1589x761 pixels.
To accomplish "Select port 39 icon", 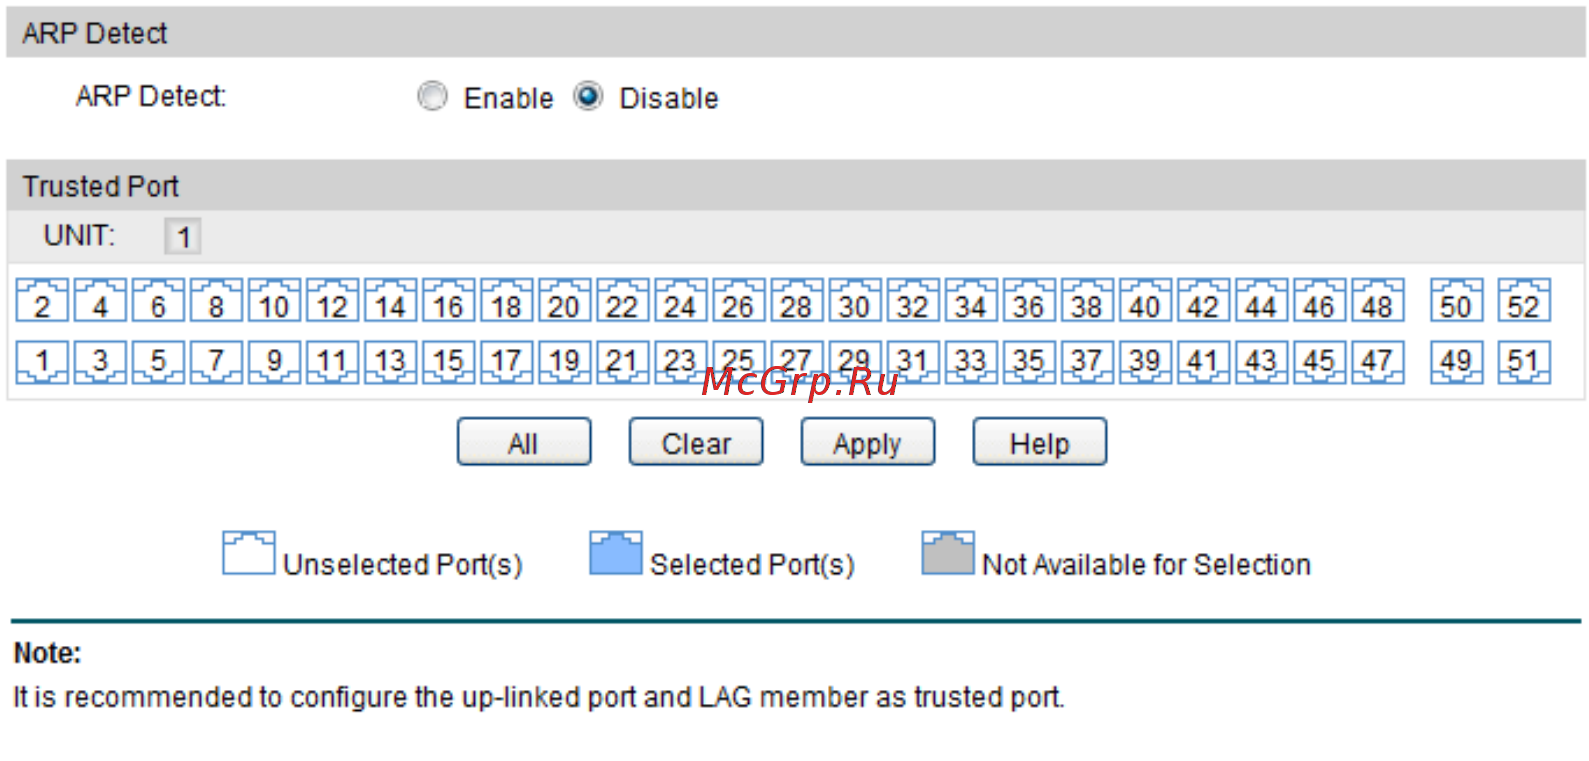I will (1144, 363).
